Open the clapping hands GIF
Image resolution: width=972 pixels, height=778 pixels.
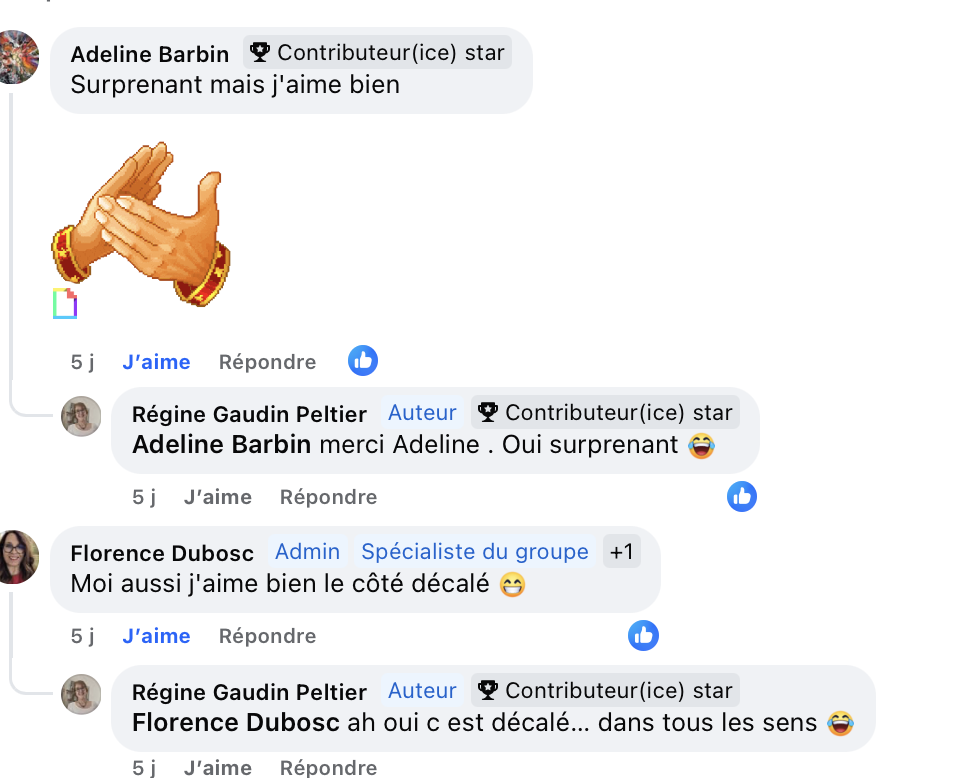pos(141,223)
